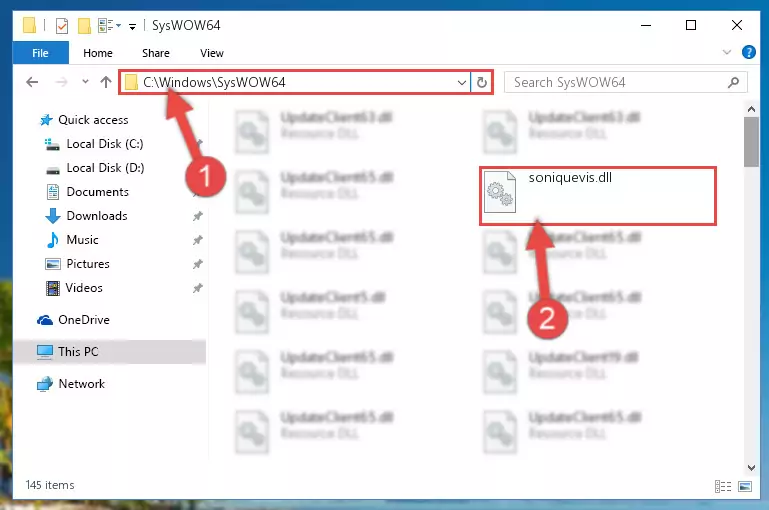Open the Share ribbon tab

pos(156,53)
